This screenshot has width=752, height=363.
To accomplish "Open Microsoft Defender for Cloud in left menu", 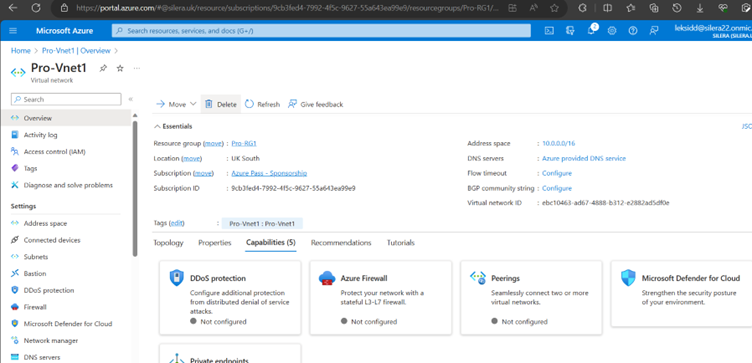I will [x=68, y=324].
